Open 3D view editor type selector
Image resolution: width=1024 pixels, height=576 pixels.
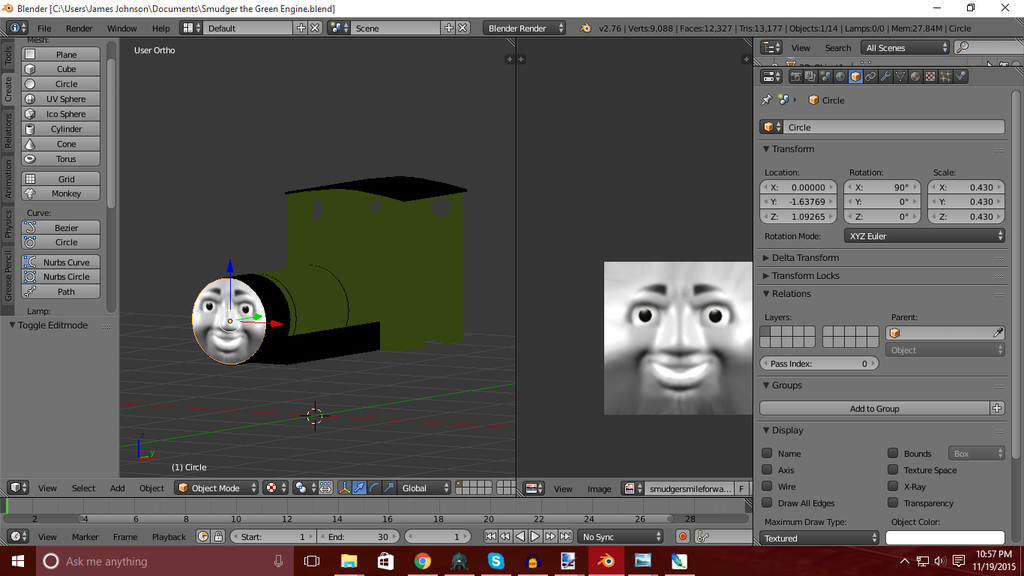pos(18,488)
